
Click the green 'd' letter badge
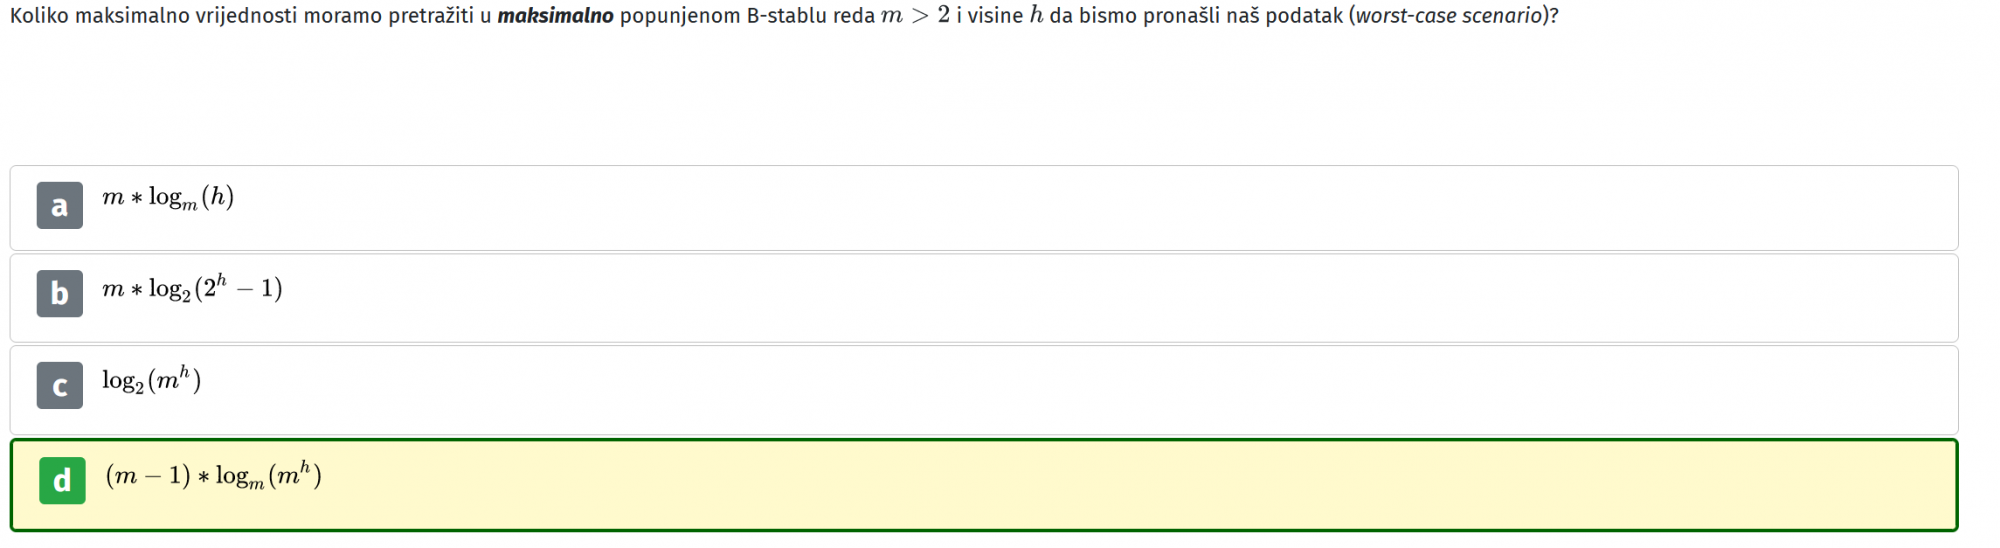pyautogui.click(x=62, y=481)
